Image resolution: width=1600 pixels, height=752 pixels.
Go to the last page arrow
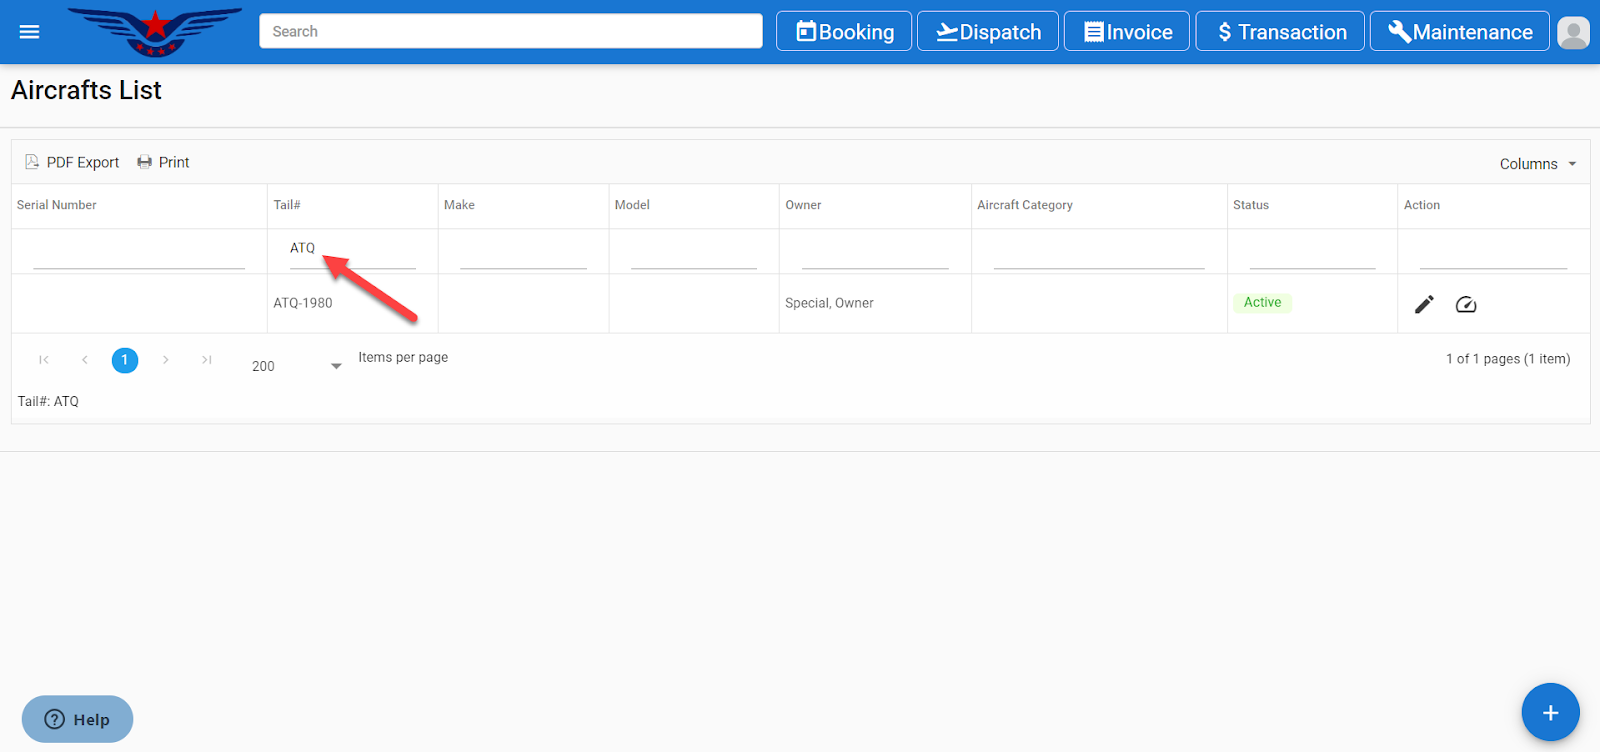[x=206, y=360]
